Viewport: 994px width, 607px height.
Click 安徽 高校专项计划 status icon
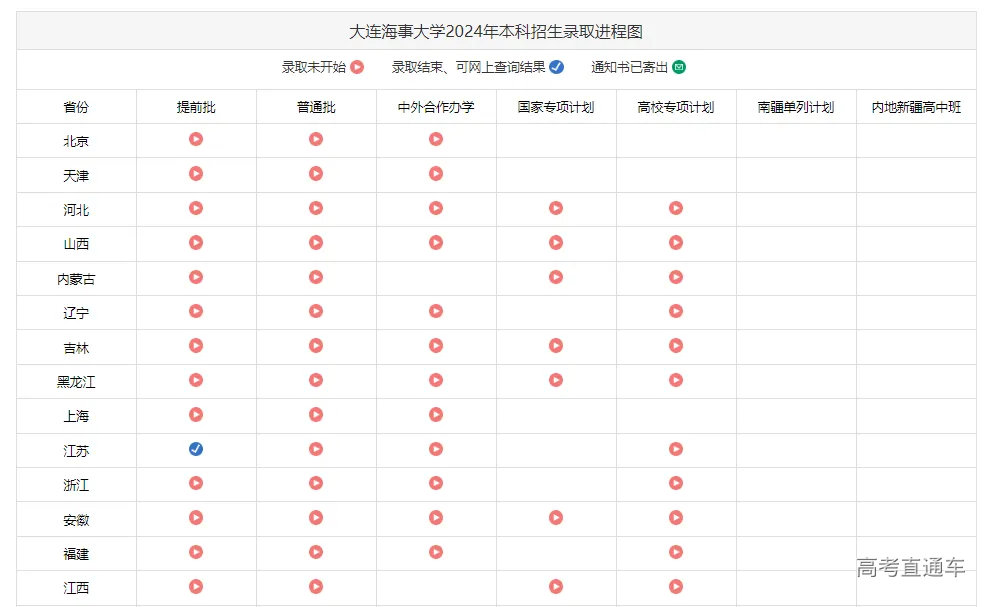[676, 518]
